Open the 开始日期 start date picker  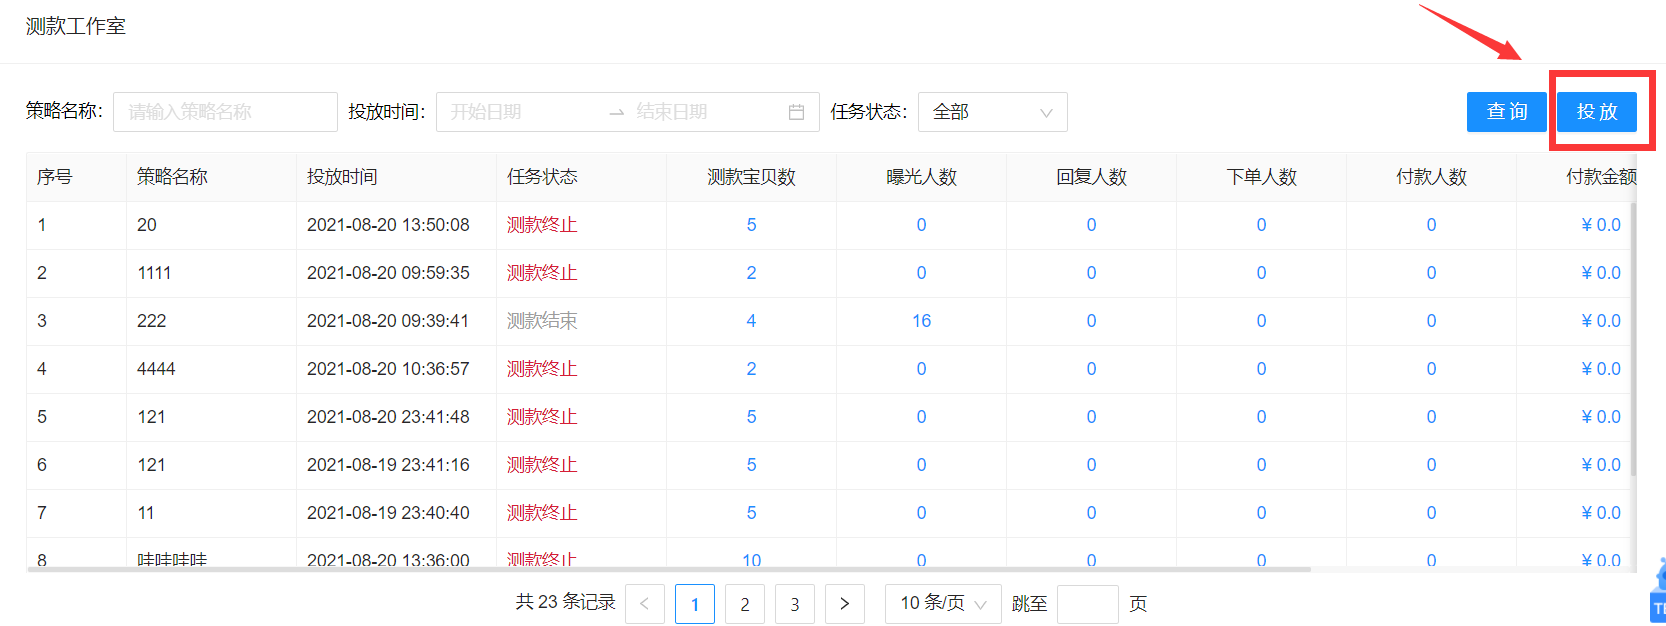coord(520,112)
